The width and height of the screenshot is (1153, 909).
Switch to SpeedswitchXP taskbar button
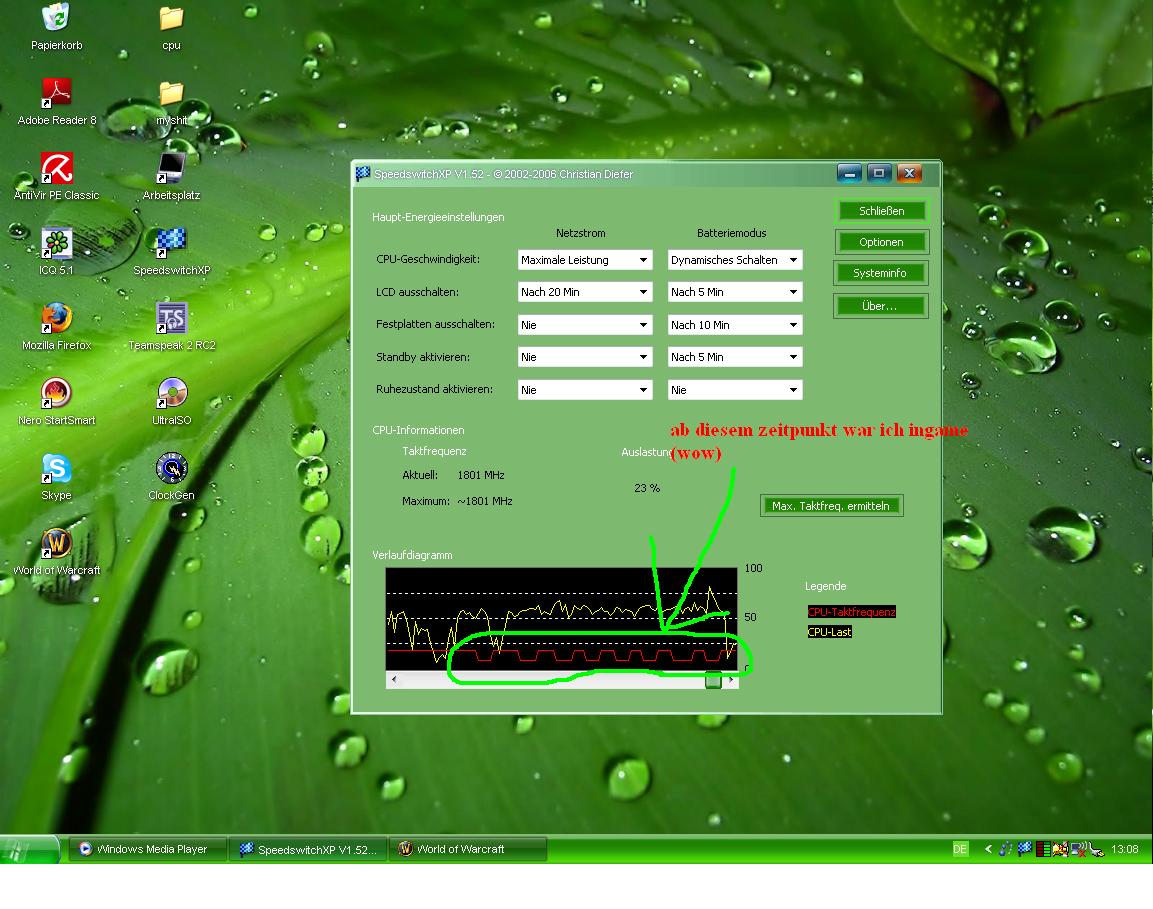[309, 849]
